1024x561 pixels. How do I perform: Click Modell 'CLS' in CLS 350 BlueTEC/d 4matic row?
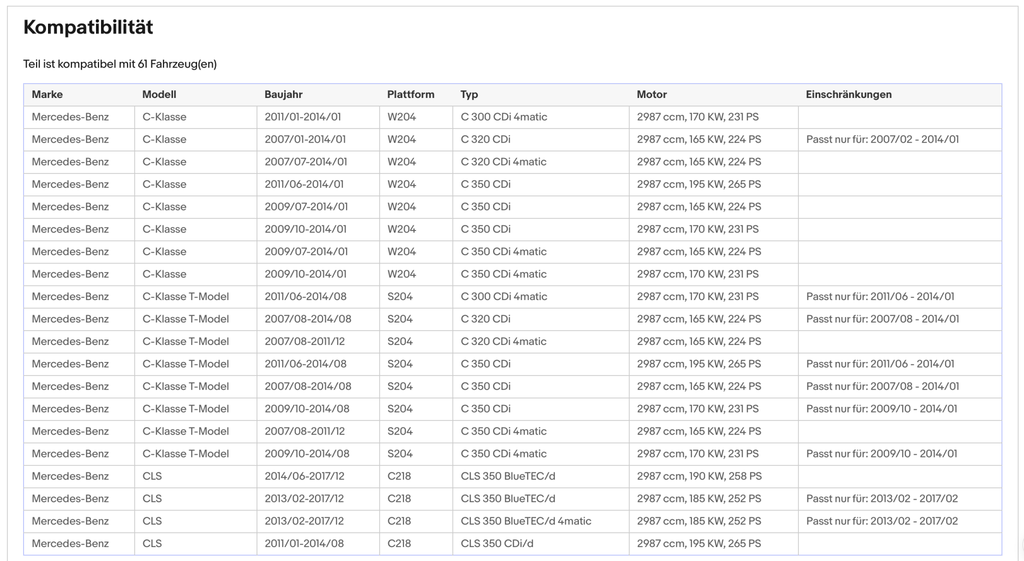(152, 521)
